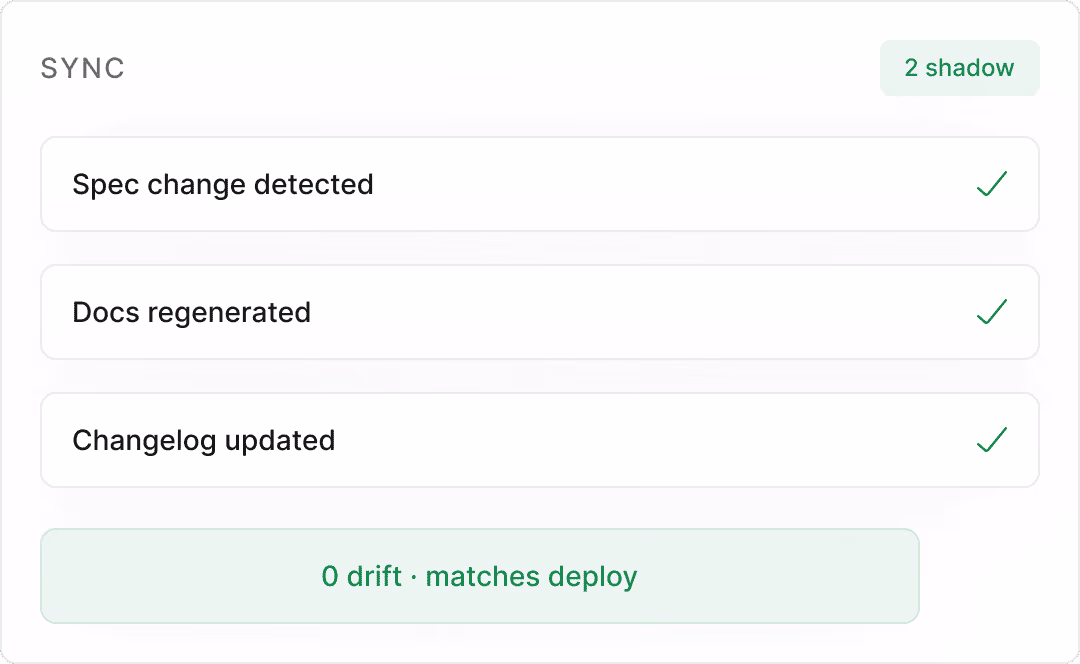Click the Docs regenerated label text
This screenshot has height=664, width=1080.
pos(191,313)
